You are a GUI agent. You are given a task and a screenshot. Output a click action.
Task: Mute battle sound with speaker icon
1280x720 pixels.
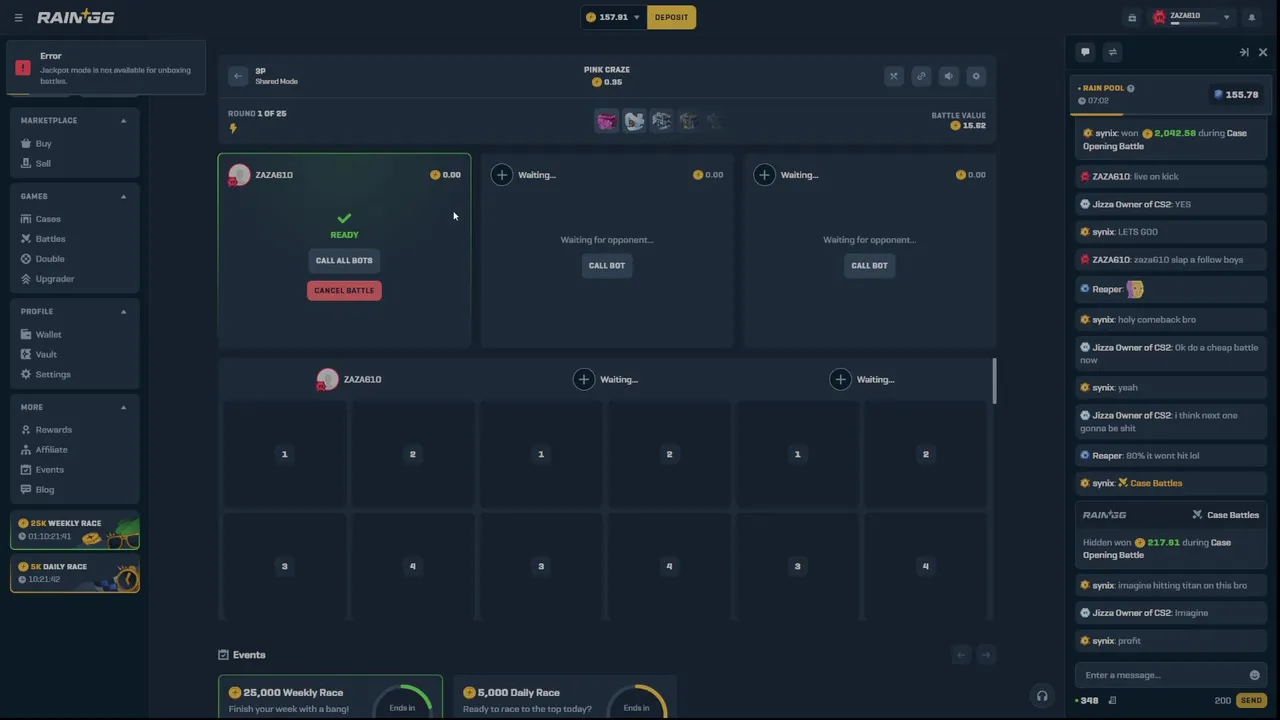tap(948, 76)
